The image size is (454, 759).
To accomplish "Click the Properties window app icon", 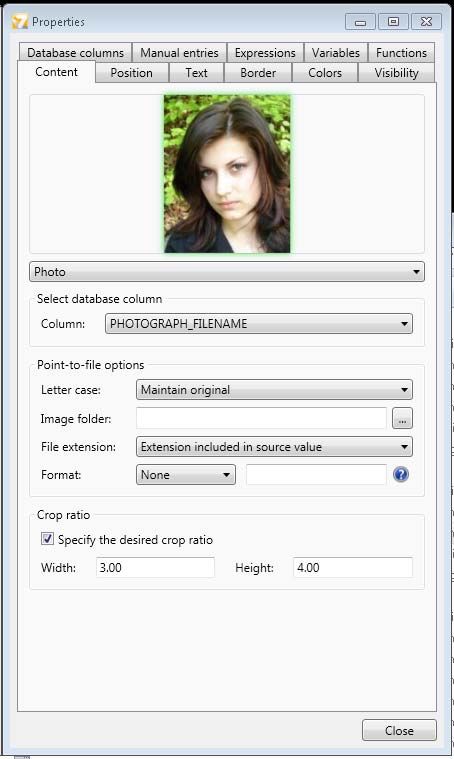I will tap(20, 22).
